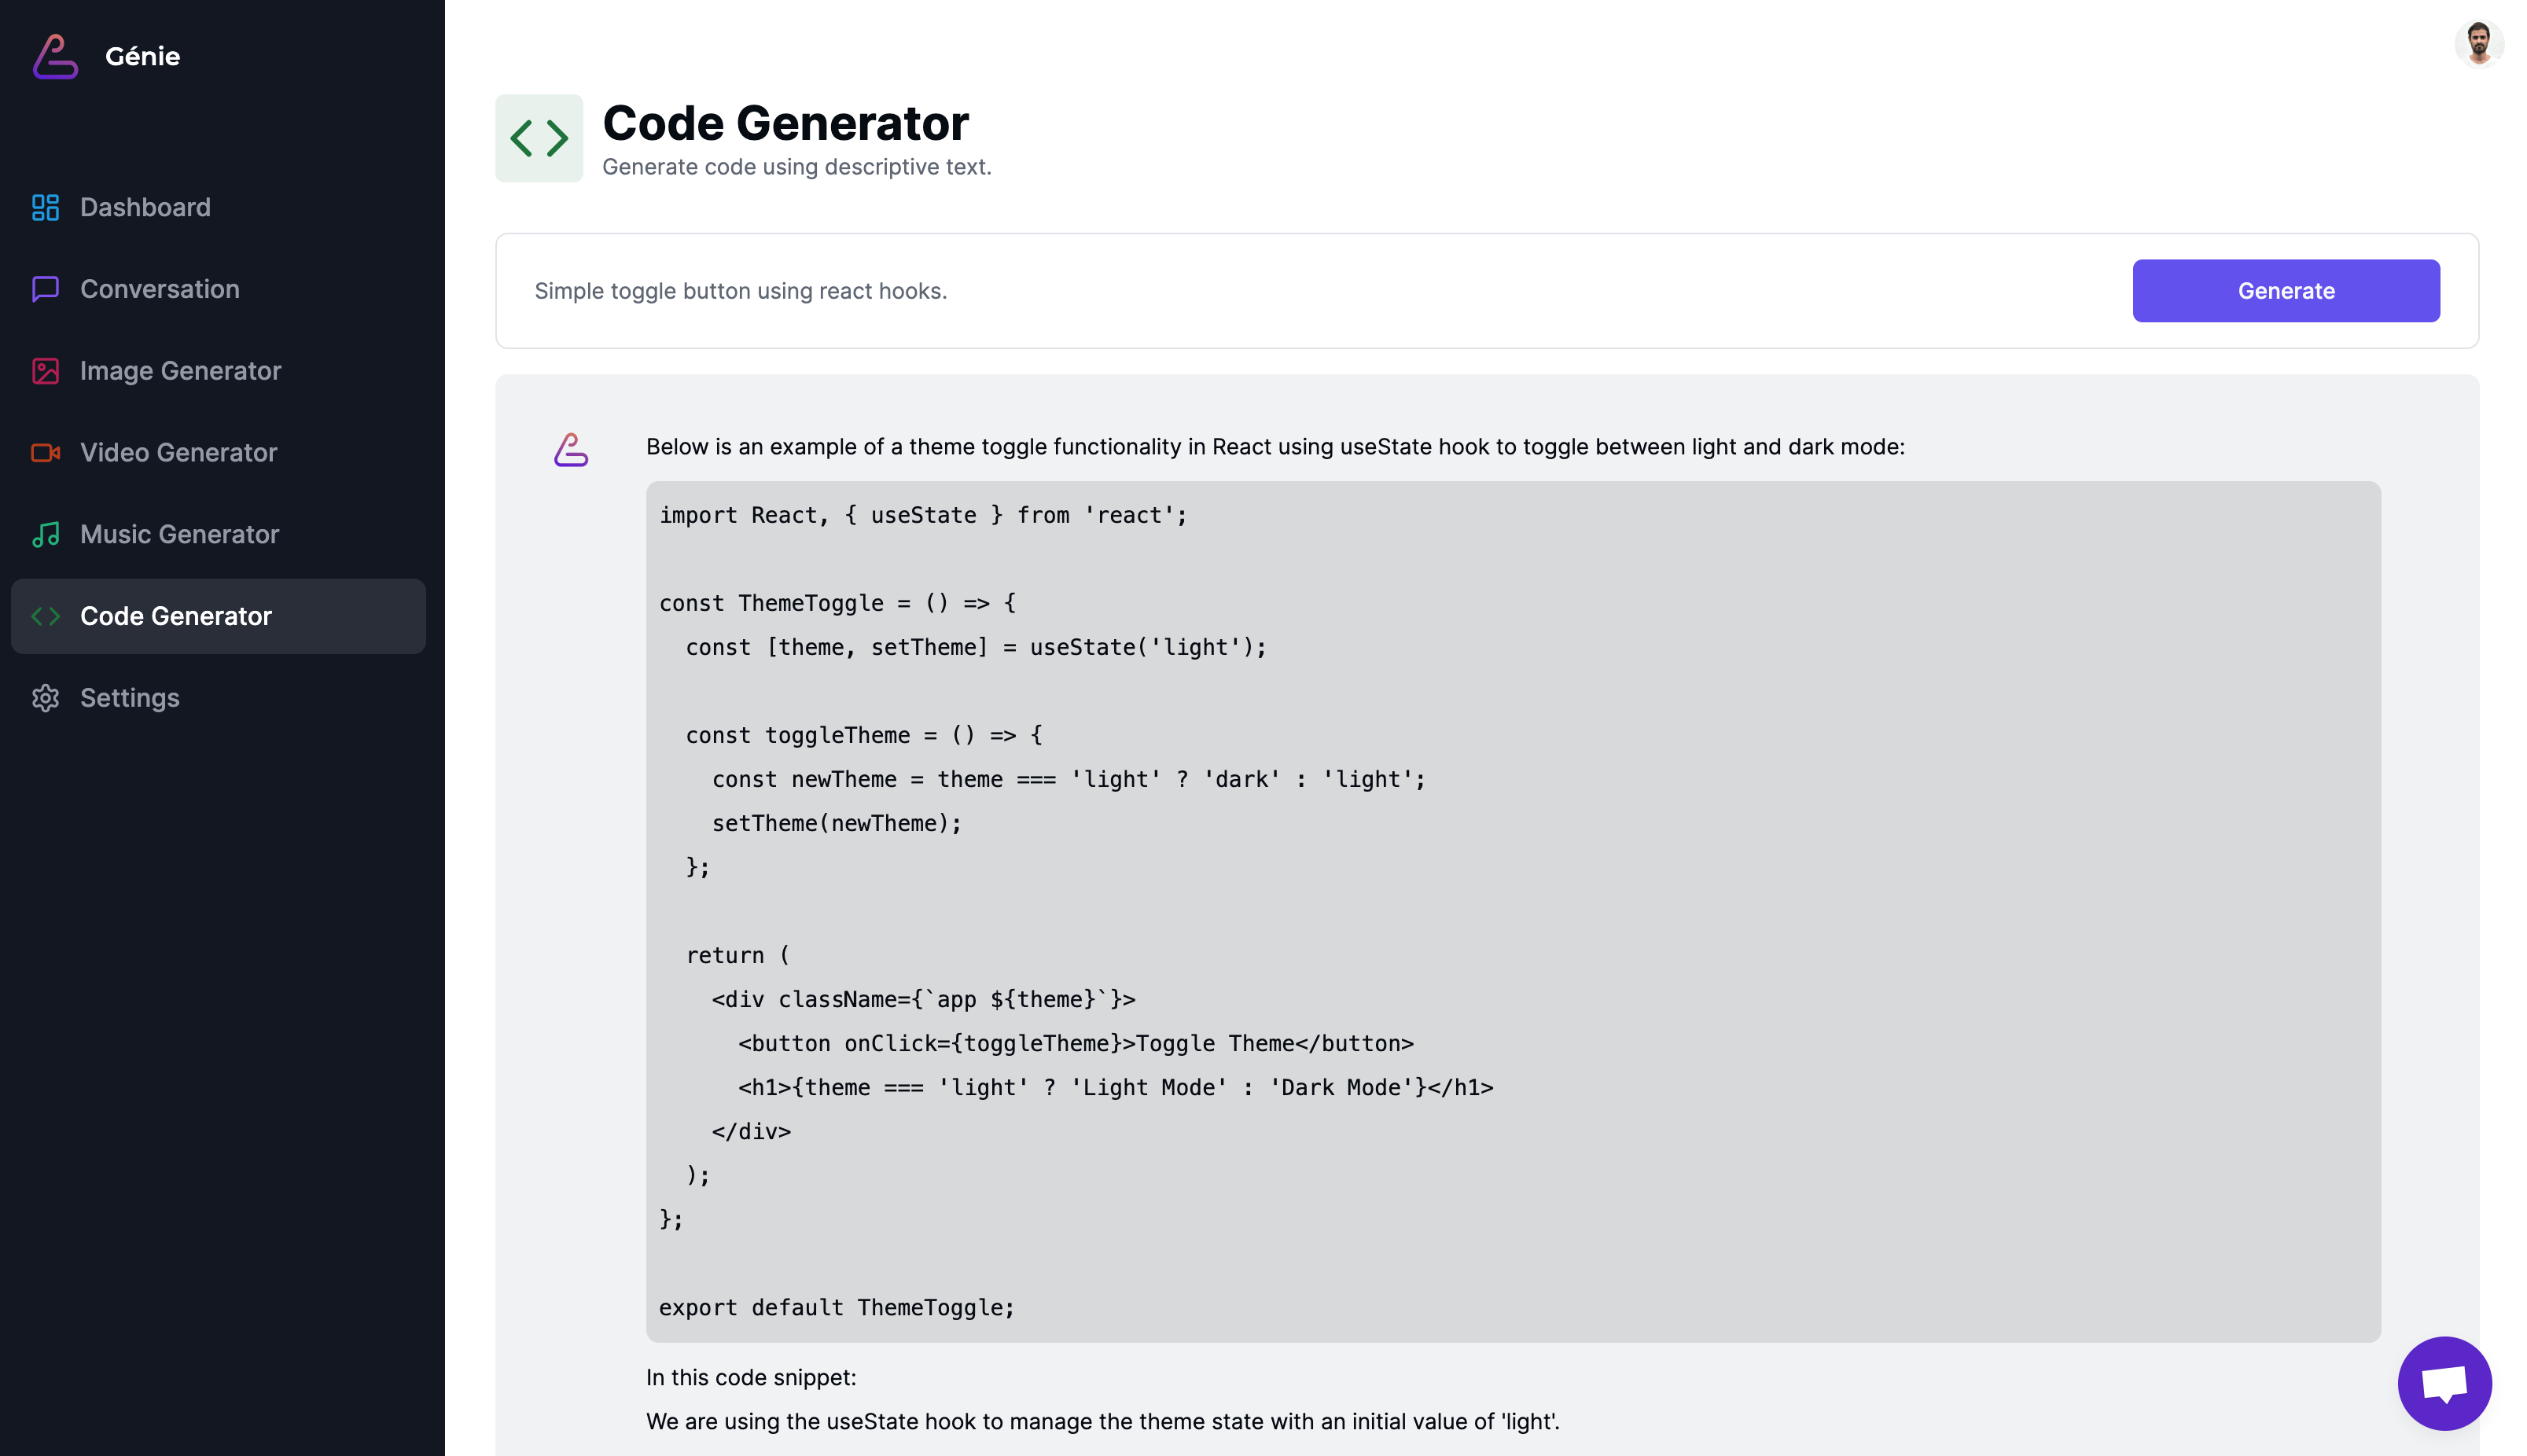This screenshot has height=1456, width=2527.
Task: Click the Settings gear icon
Action: click(45, 698)
